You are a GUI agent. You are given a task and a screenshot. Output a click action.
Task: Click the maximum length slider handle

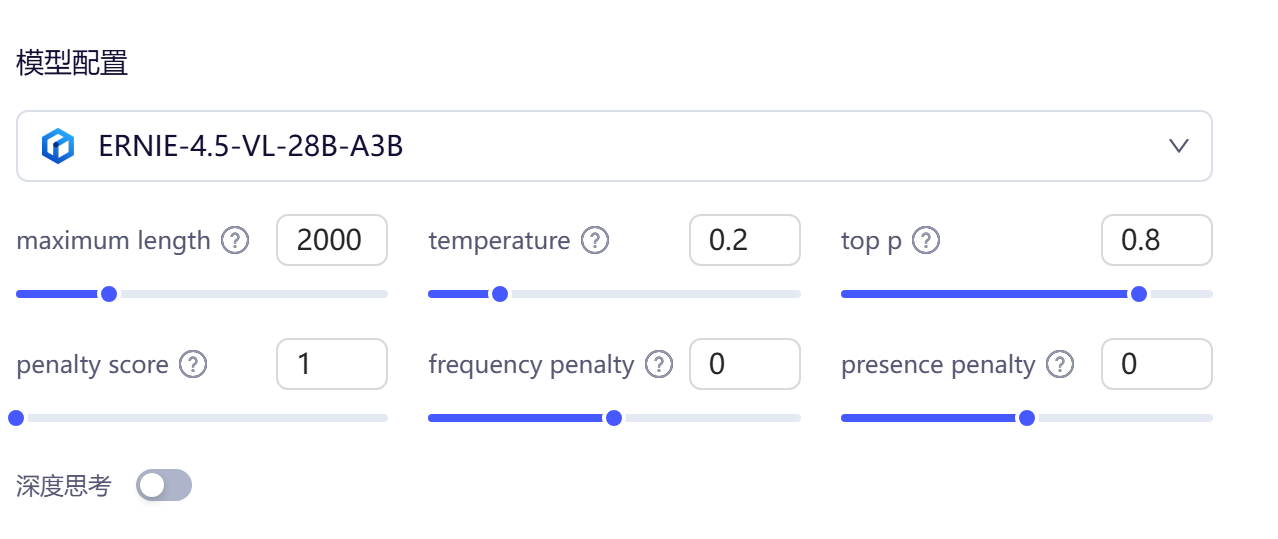pos(109,294)
